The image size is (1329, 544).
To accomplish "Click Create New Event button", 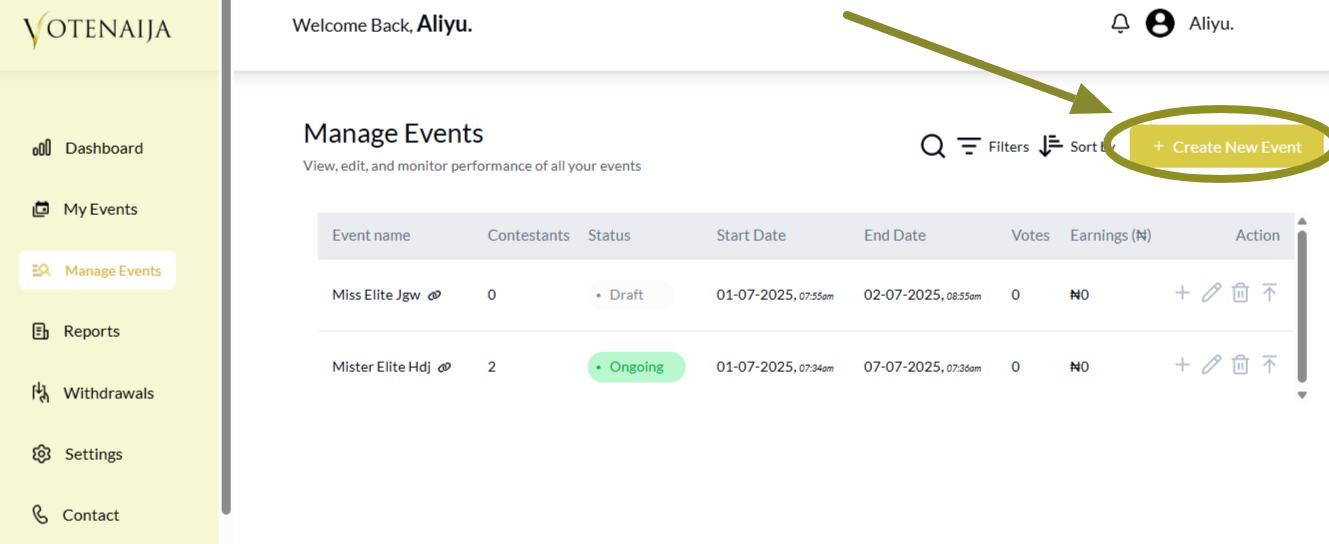I will click(x=1227, y=147).
